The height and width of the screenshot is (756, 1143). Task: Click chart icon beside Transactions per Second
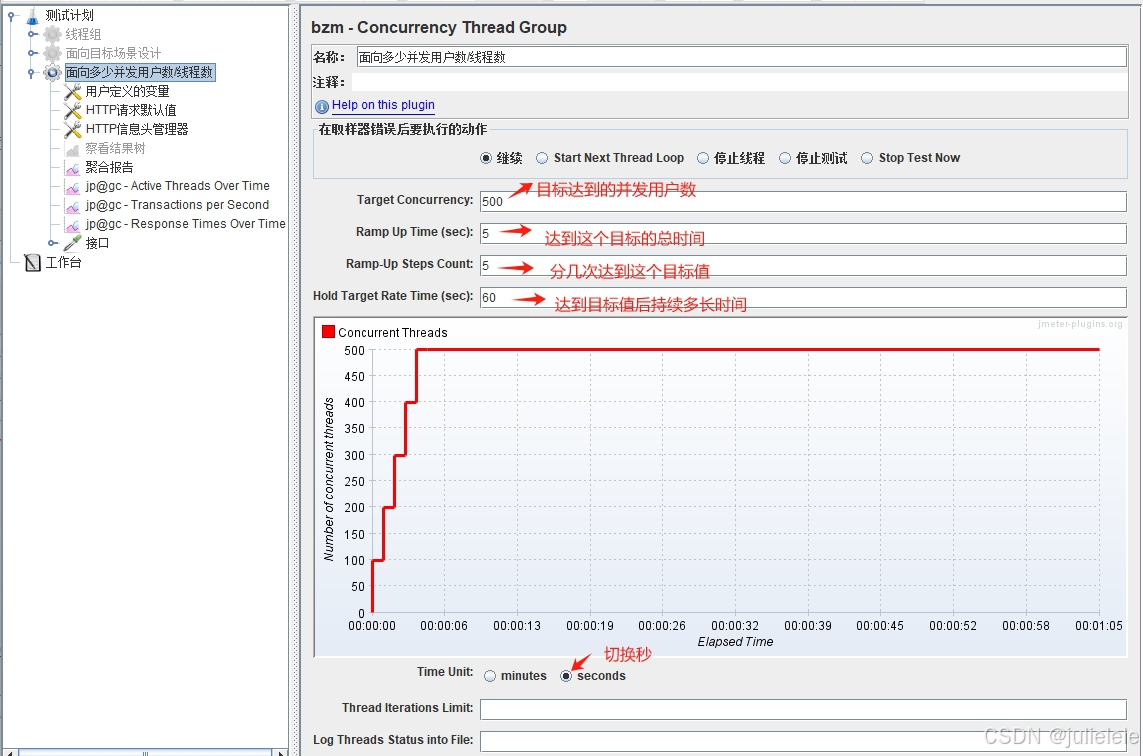pos(72,206)
